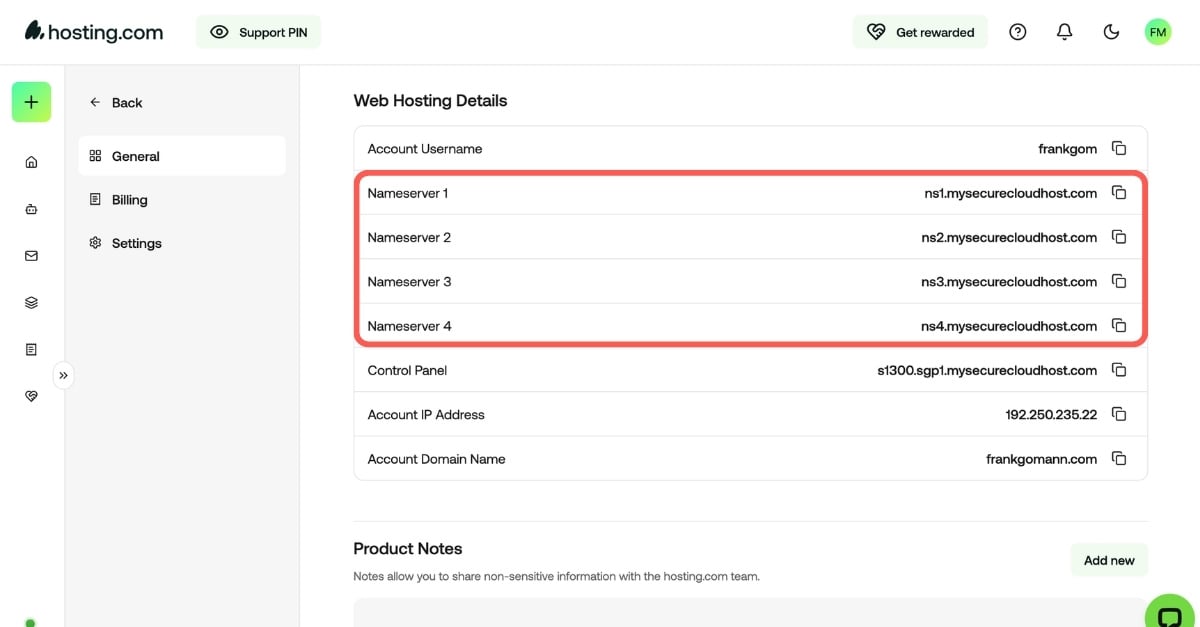Select the Settings menu item
The image size is (1200, 627).
click(182, 243)
